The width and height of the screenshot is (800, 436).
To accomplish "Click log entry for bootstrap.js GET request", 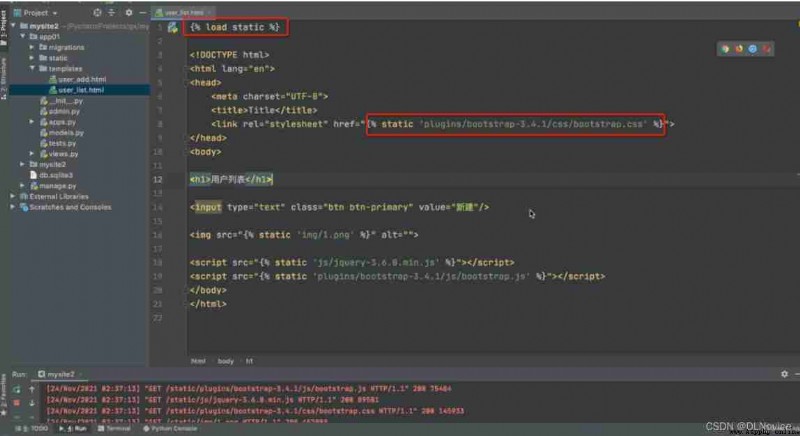I will click(248, 389).
